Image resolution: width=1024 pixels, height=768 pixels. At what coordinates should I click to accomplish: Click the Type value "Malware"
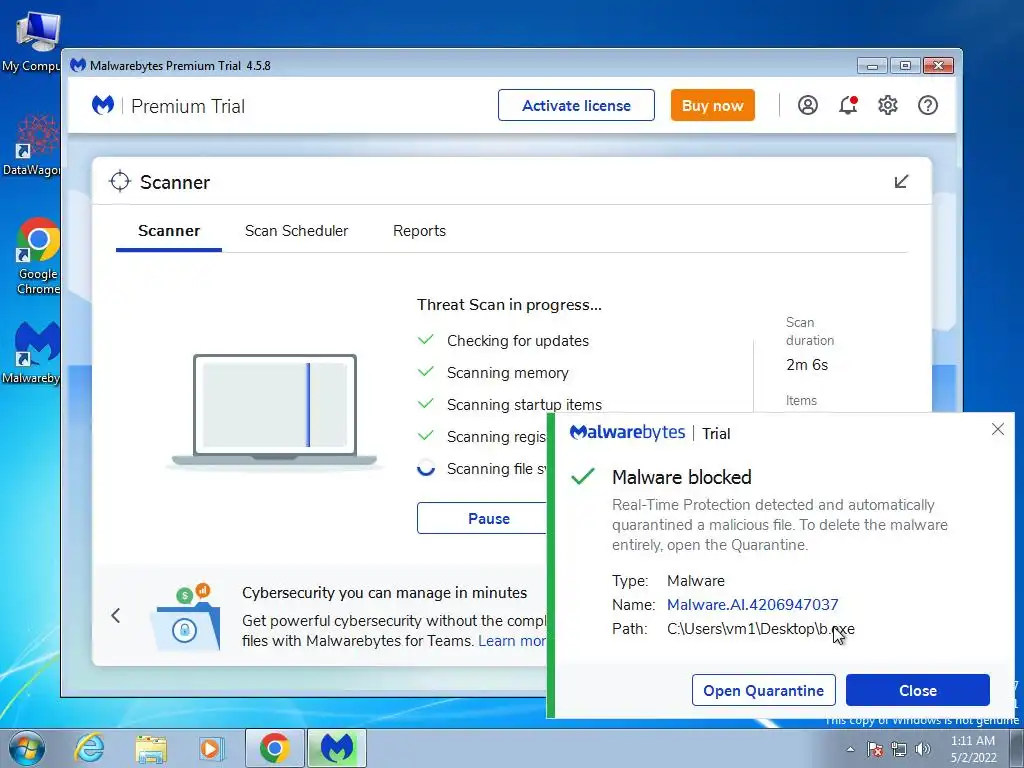tap(696, 581)
